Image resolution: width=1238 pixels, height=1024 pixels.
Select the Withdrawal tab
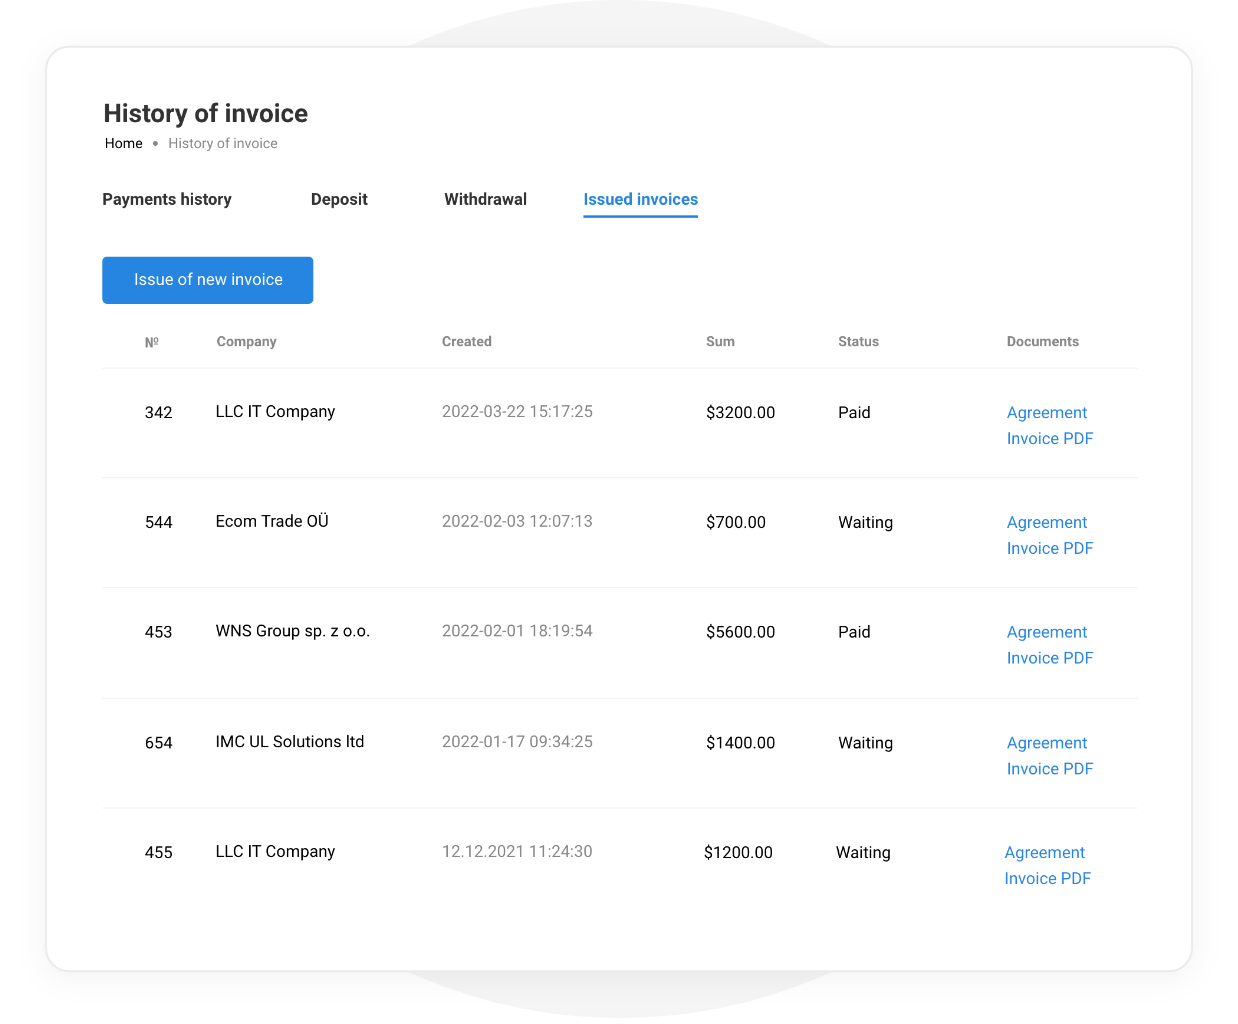(485, 199)
